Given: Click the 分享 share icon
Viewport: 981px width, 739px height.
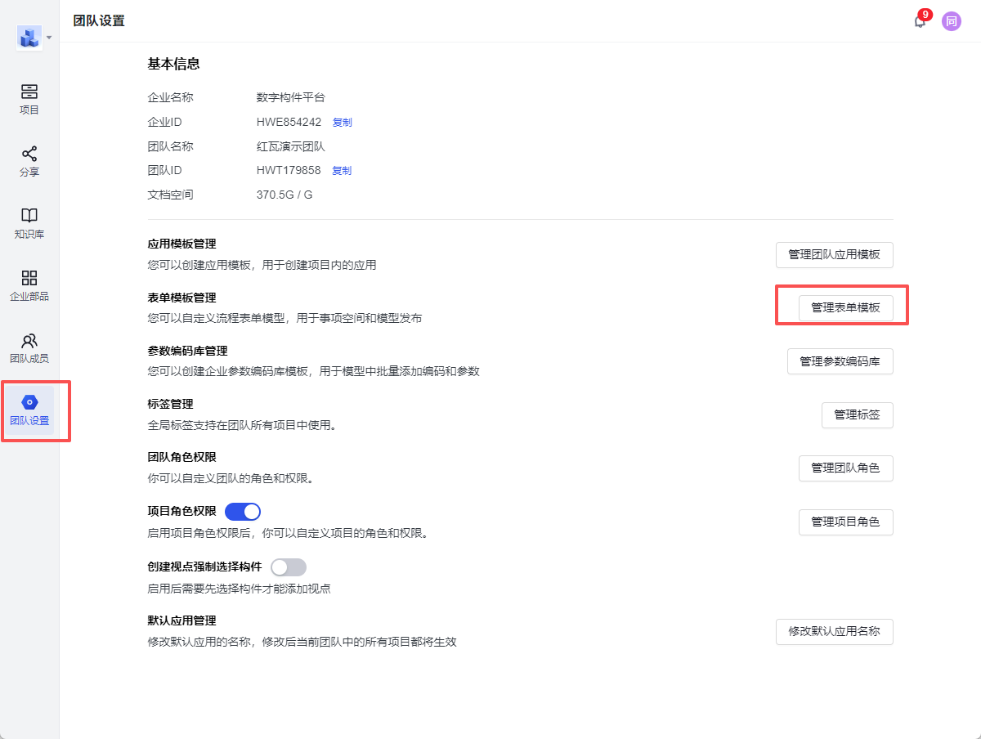Looking at the screenshot, I should pos(30,154).
